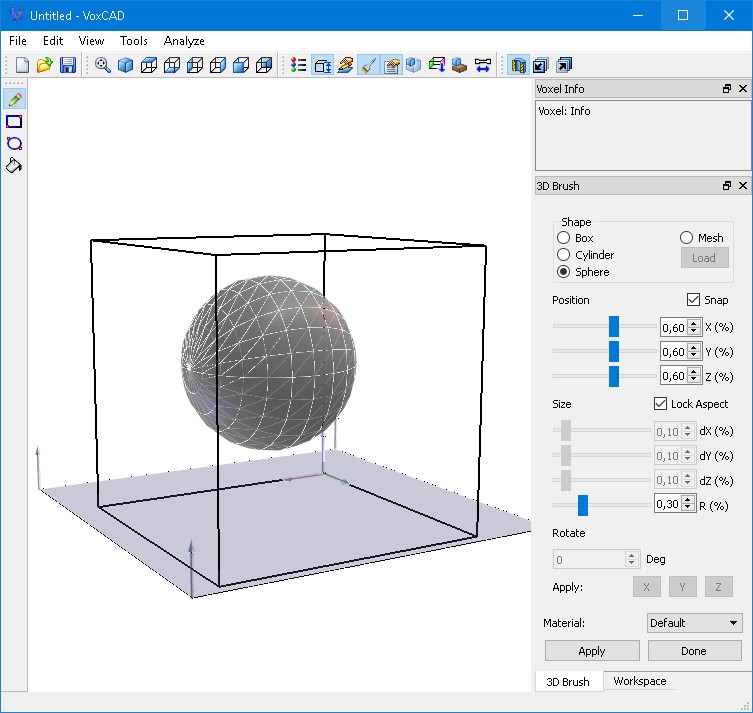This screenshot has height=713, width=753.
Task: Click the blue block on brown base icon
Action: [460, 65]
